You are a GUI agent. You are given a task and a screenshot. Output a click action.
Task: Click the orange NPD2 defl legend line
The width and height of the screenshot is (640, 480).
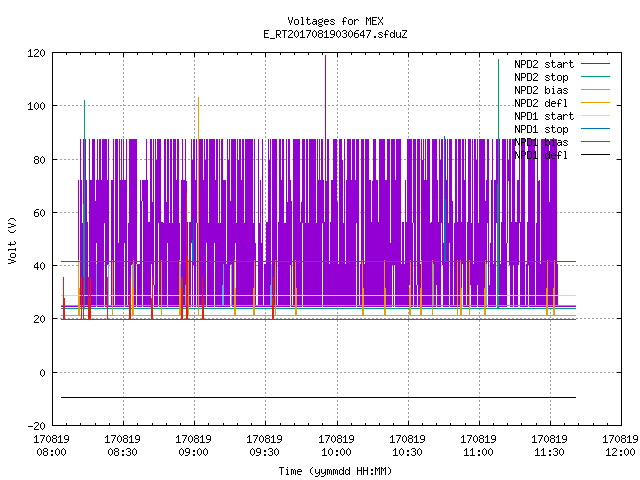[596, 102]
